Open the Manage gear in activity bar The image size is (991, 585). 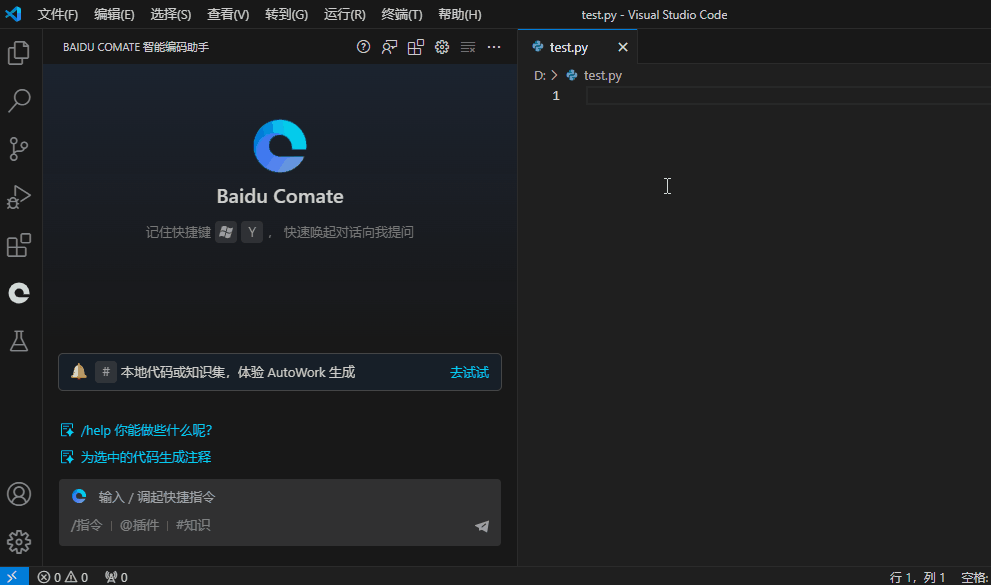click(x=19, y=542)
